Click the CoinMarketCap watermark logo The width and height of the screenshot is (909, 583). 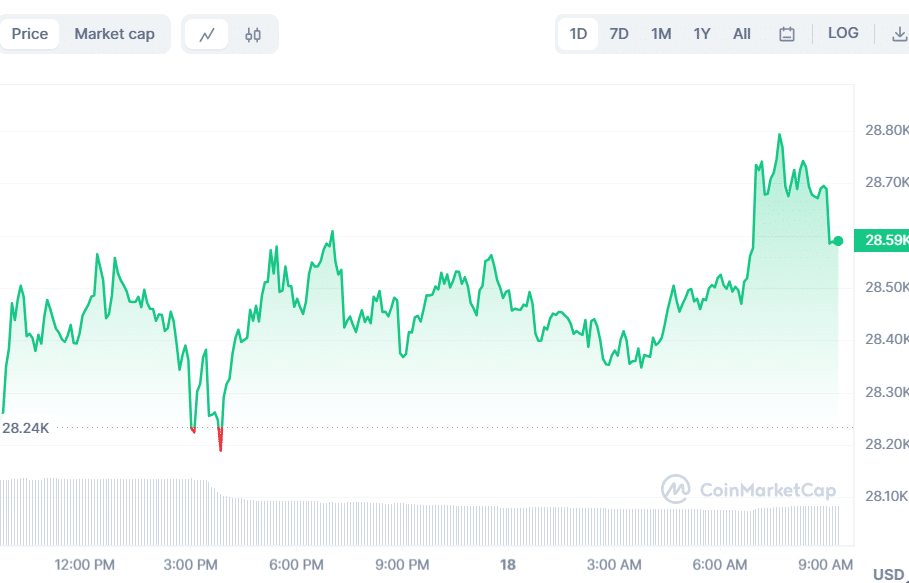674,490
